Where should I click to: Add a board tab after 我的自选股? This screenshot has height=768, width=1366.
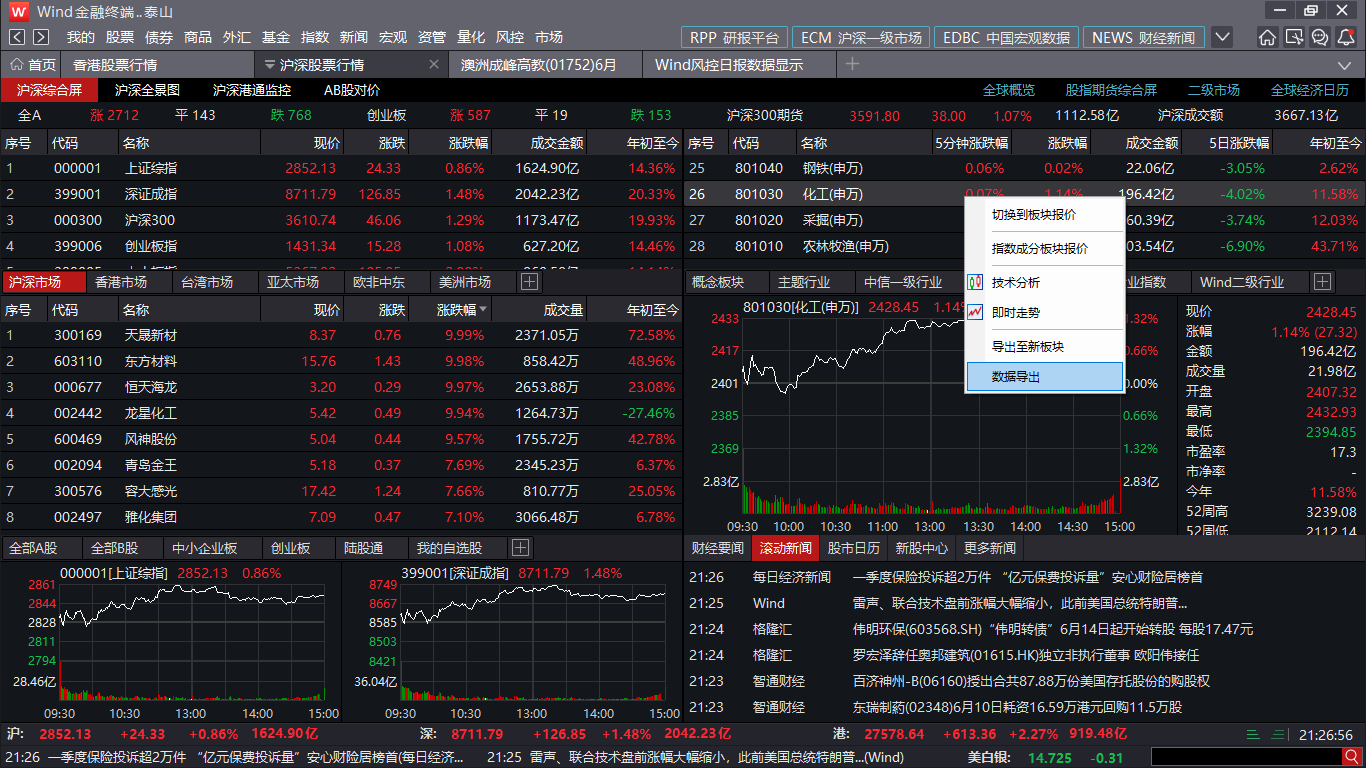[520, 547]
